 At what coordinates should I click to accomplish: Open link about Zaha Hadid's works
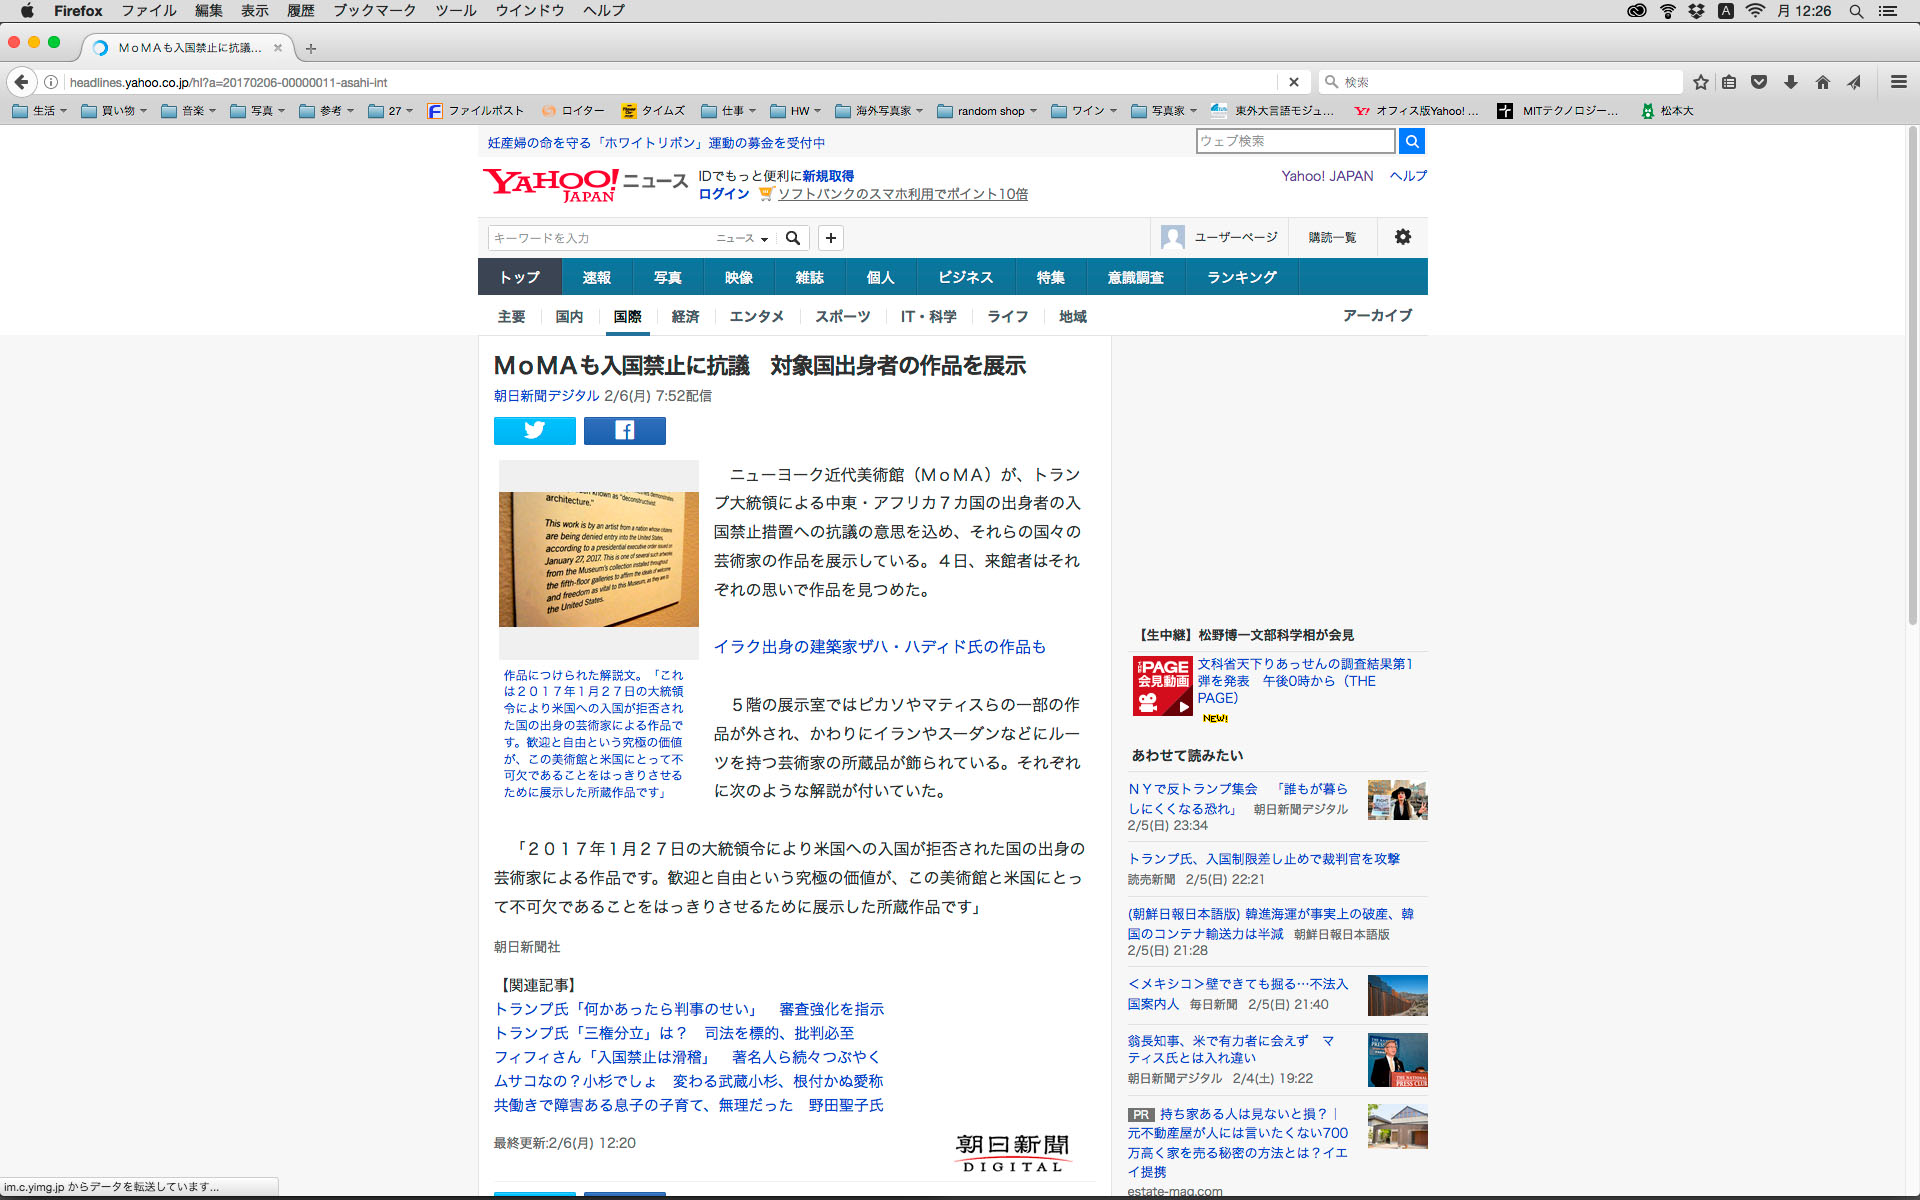879,647
